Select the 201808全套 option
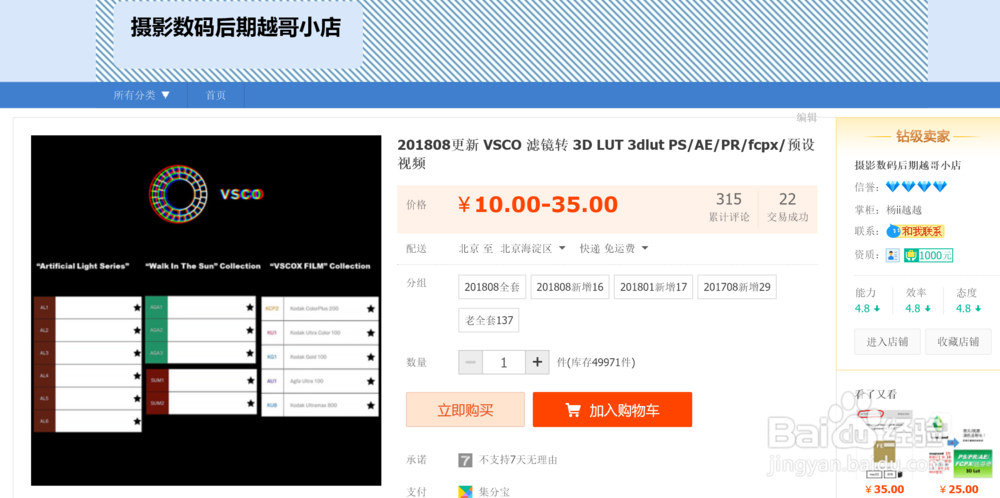 pos(492,287)
